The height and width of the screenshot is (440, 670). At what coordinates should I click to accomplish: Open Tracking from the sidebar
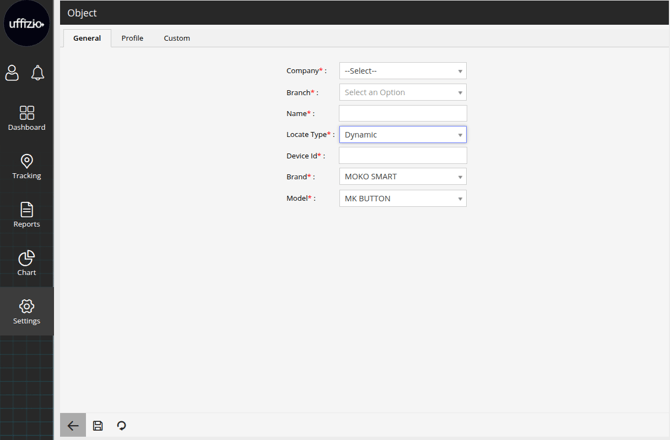click(26, 166)
